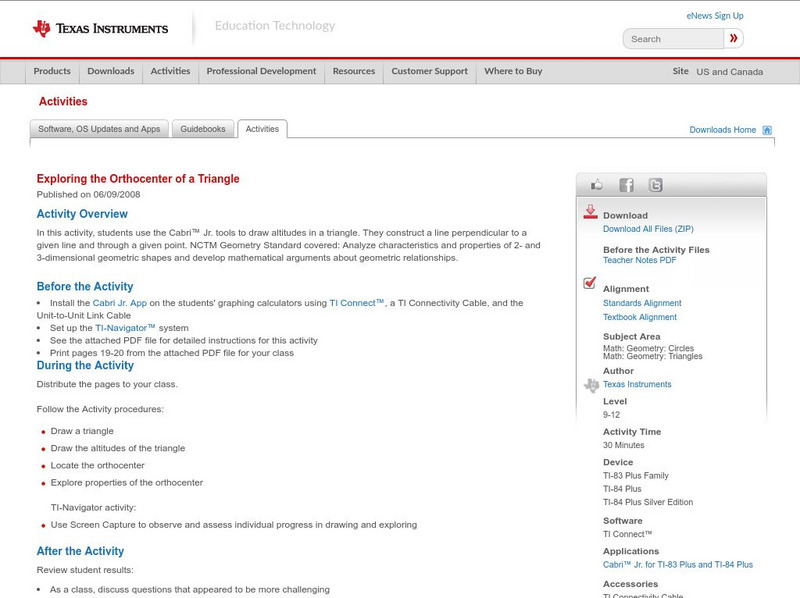The image size is (800, 598).
Task: Open the Downloads menu
Action: 111,71
